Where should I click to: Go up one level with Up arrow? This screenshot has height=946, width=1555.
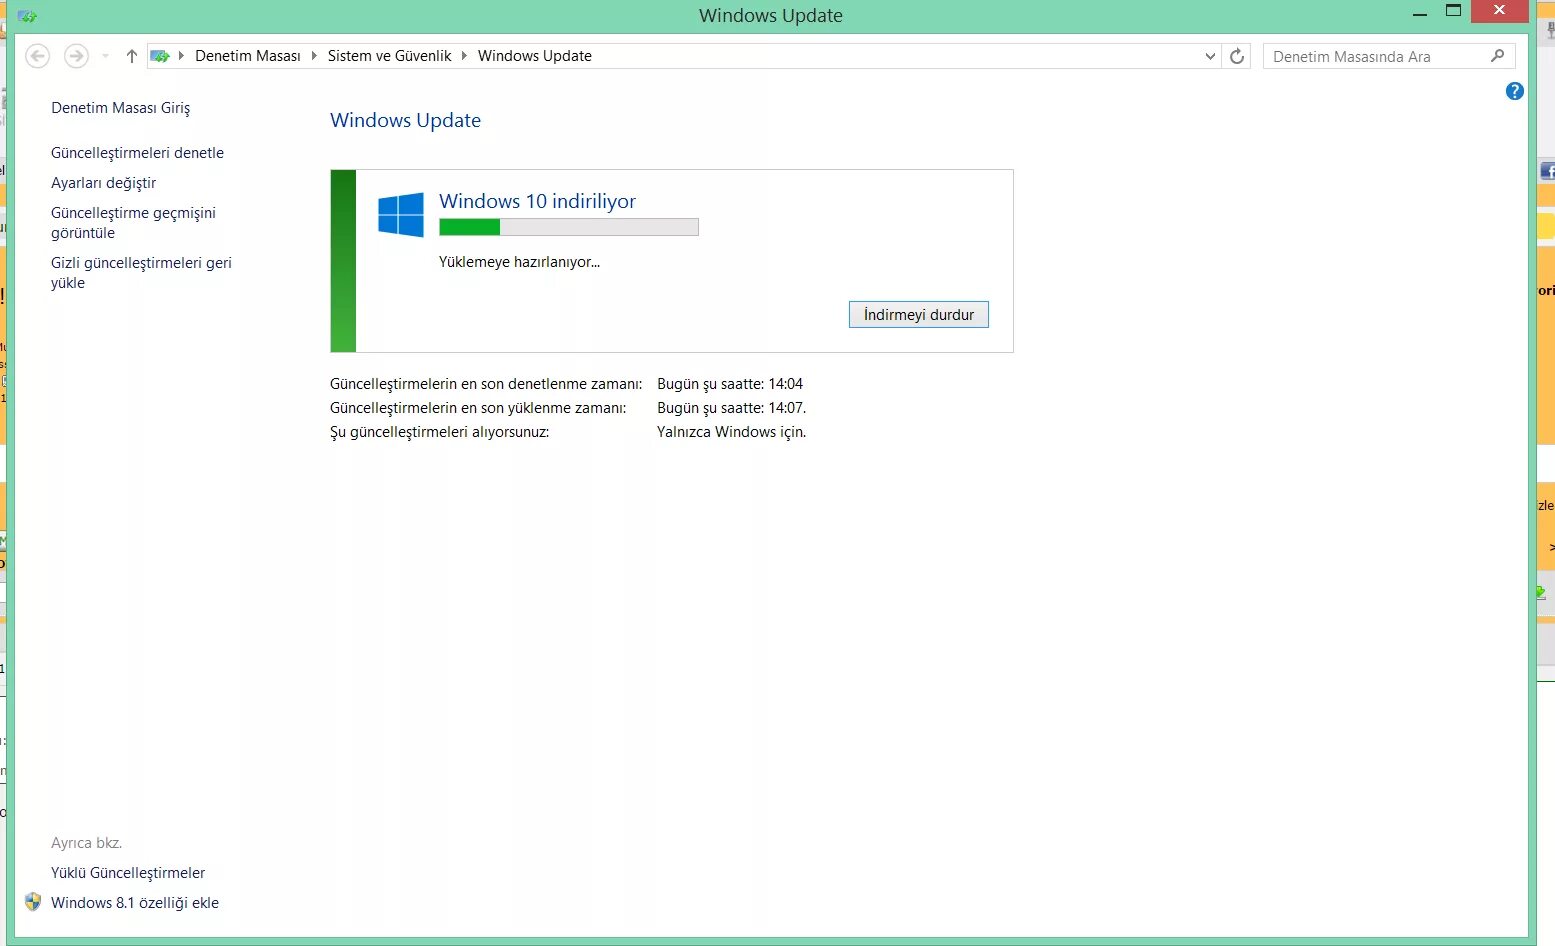tap(131, 56)
